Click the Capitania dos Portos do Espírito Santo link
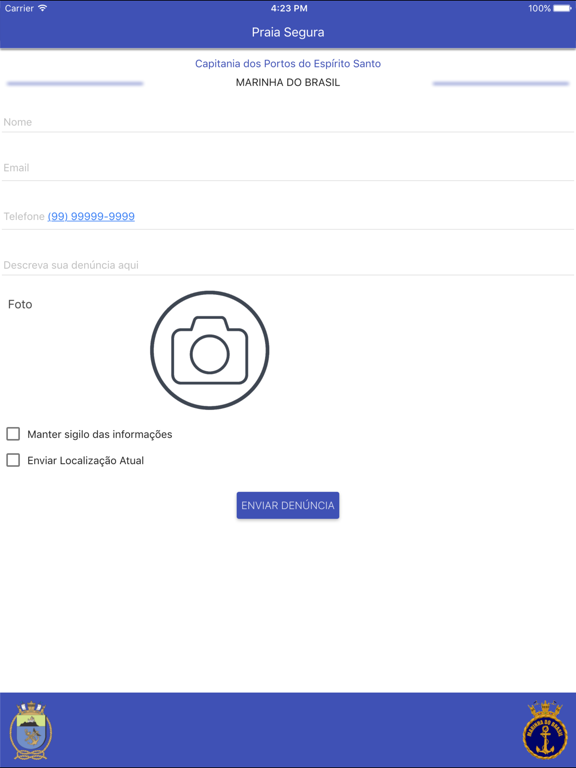576x768 pixels. tap(288, 64)
